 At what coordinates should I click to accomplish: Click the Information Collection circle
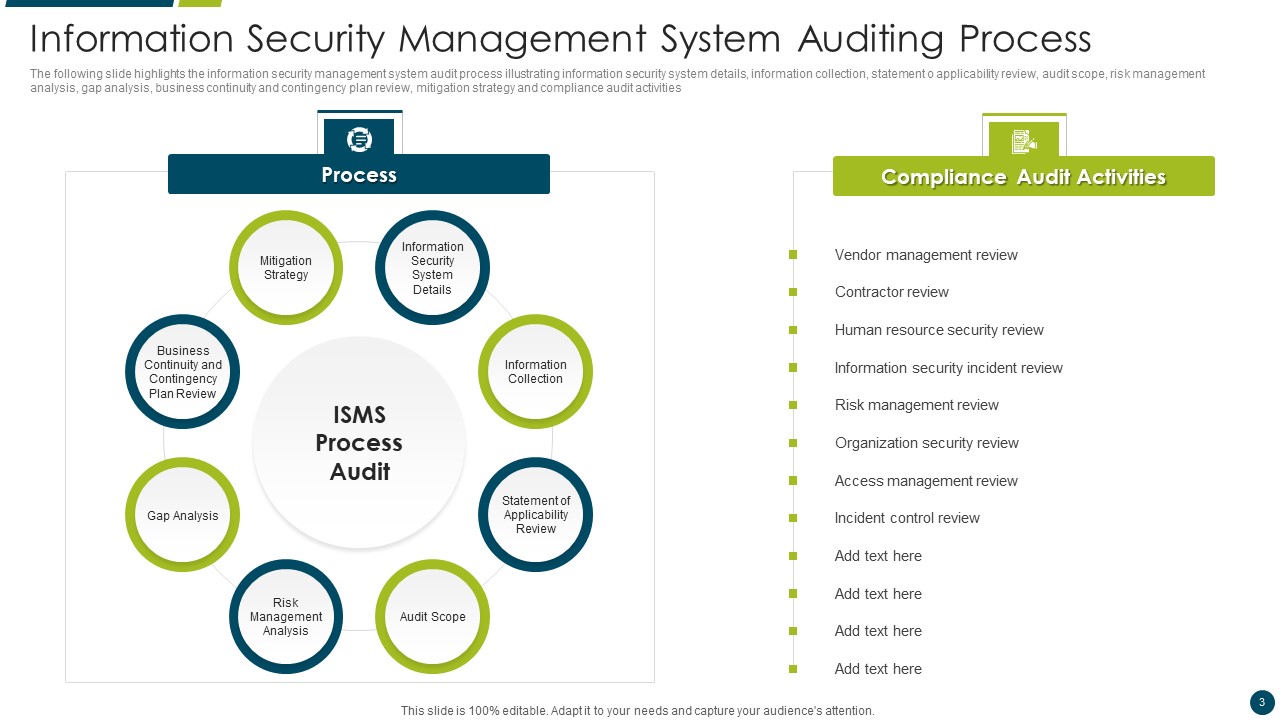pos(536,371)
